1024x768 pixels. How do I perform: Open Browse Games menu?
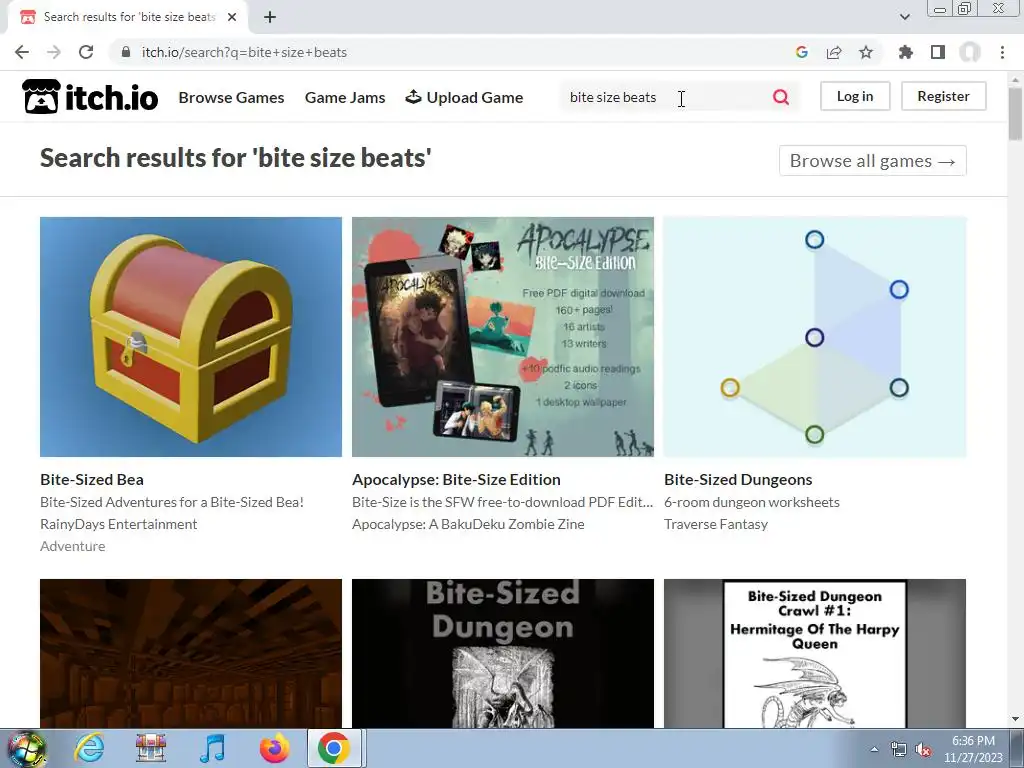[x=231, y=97]
